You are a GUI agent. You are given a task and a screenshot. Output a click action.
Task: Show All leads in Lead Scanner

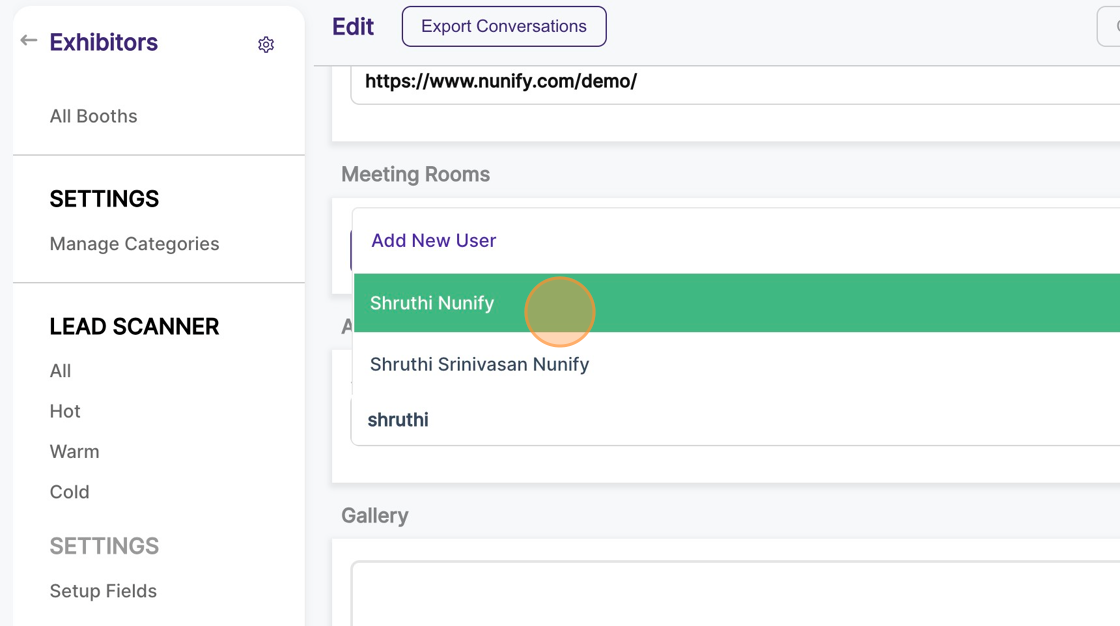click(61, 371)
